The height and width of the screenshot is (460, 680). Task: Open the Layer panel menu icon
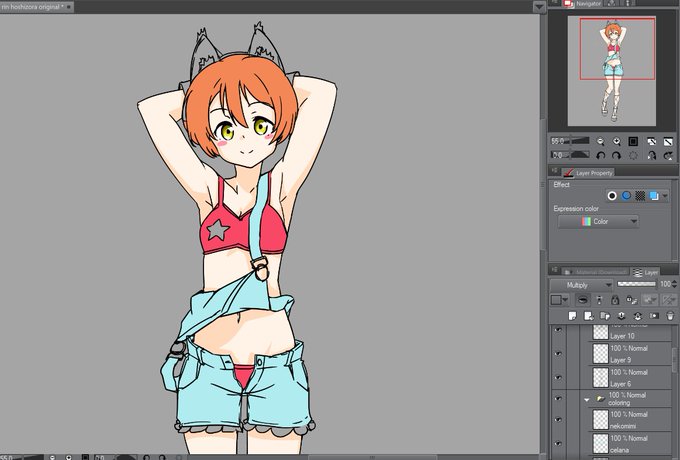[x=555, y=271]
